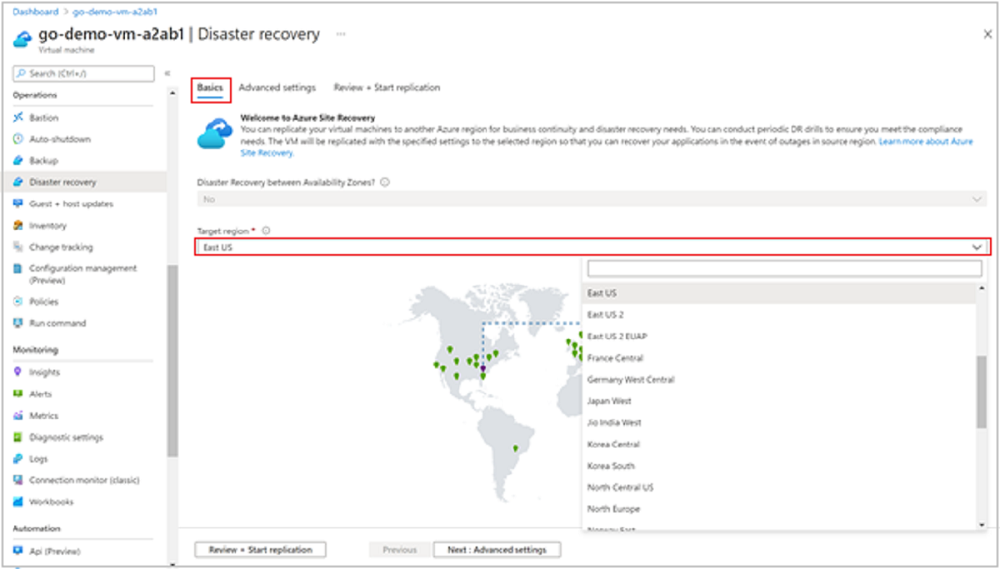This screenshot has width=1000, height=569.
Task: Click the Metrics chart icon
Action: [x=18, y=415]
